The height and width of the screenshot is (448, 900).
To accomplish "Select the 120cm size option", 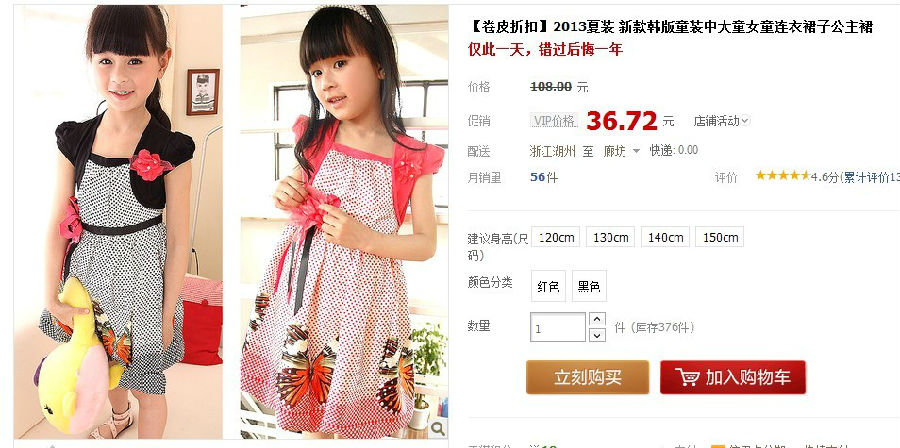I will pyautogui.click(x=556, y=237).
